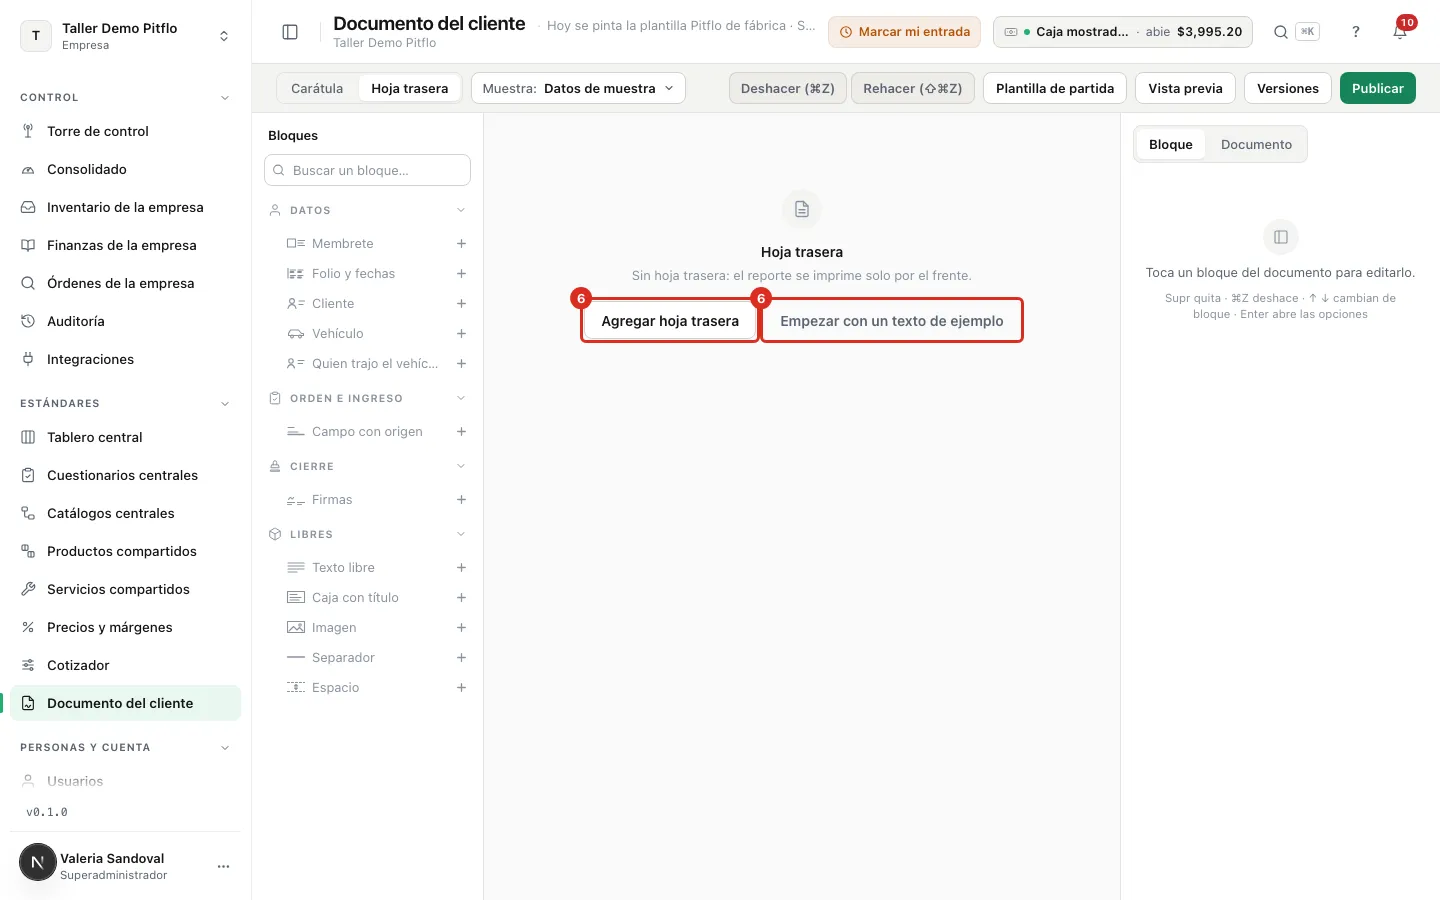Image resolution: width=1440 pixels, height=900 pixels.
Task: Go to Torre de control
Action: pyautogui.click(x=126, y=131)
